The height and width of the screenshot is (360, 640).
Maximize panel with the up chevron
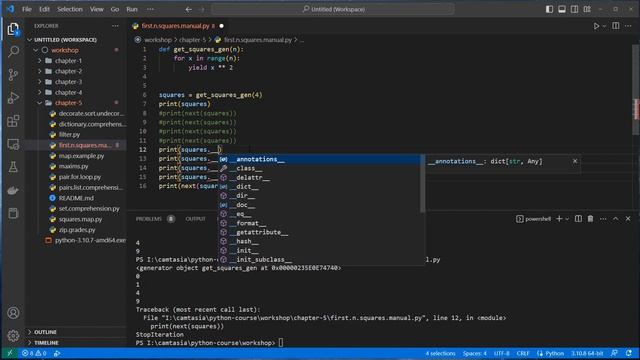coord(616,219)
